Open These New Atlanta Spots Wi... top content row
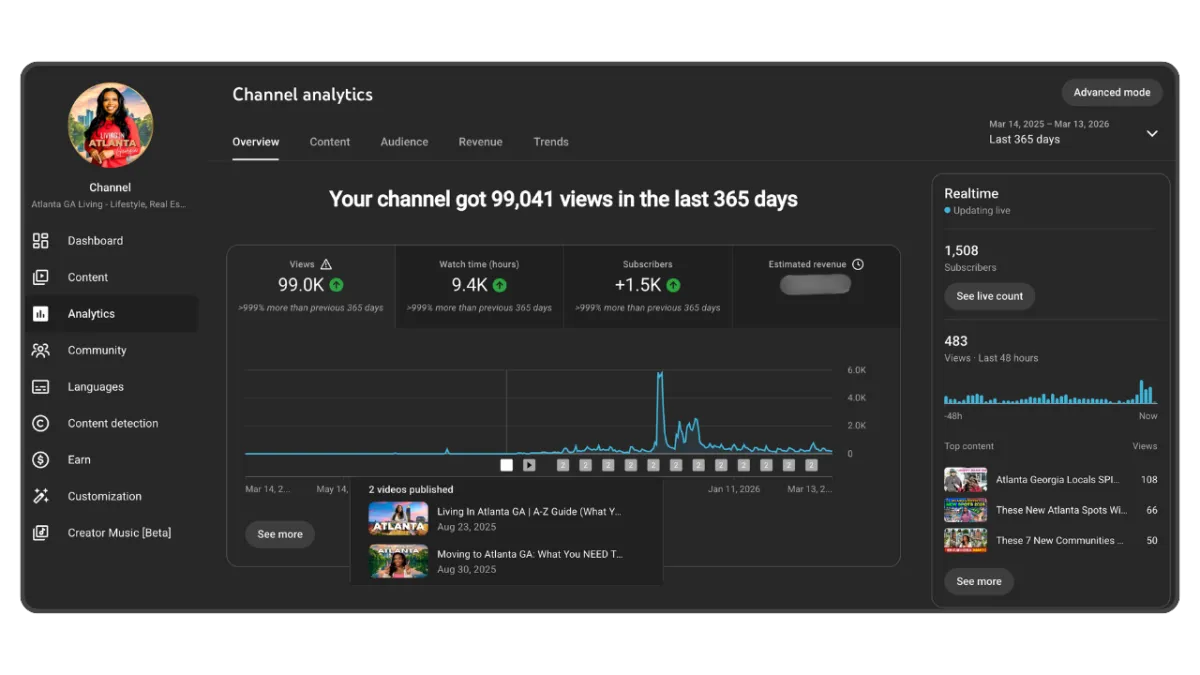Image resolution: width=1200 pixels, height=675 pixels. point(1051,510)
